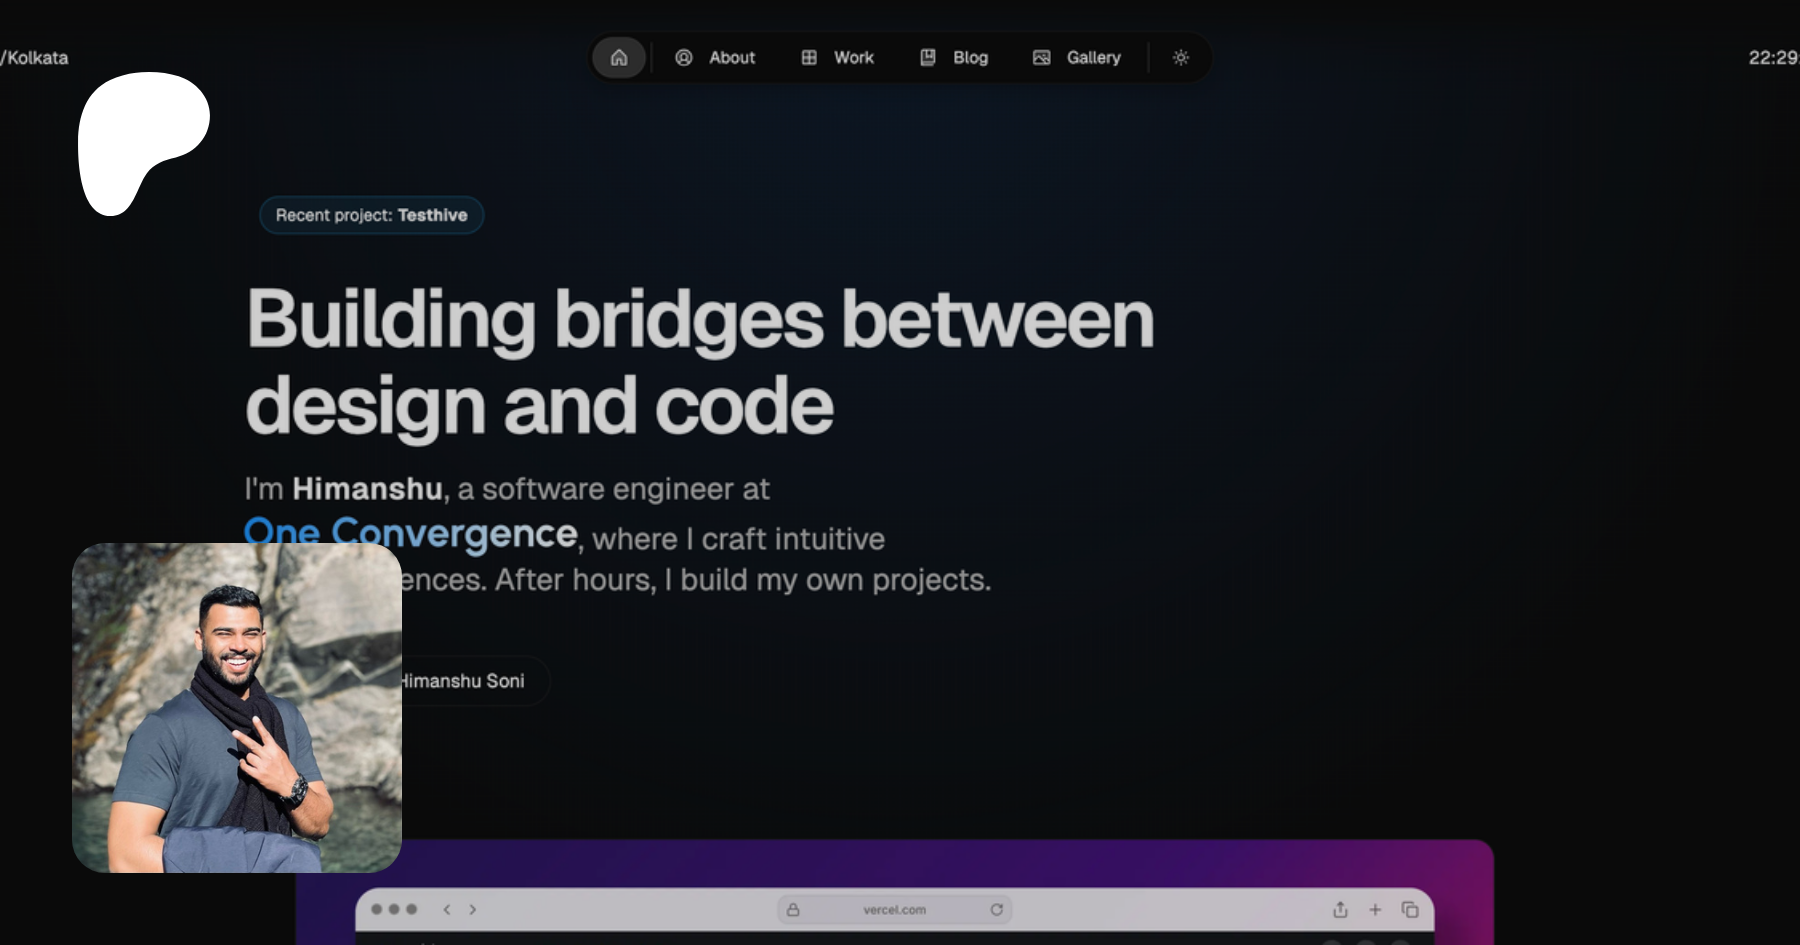
Task: Click the share icon in browser toolbar
Action: [x=1340, y=909]
